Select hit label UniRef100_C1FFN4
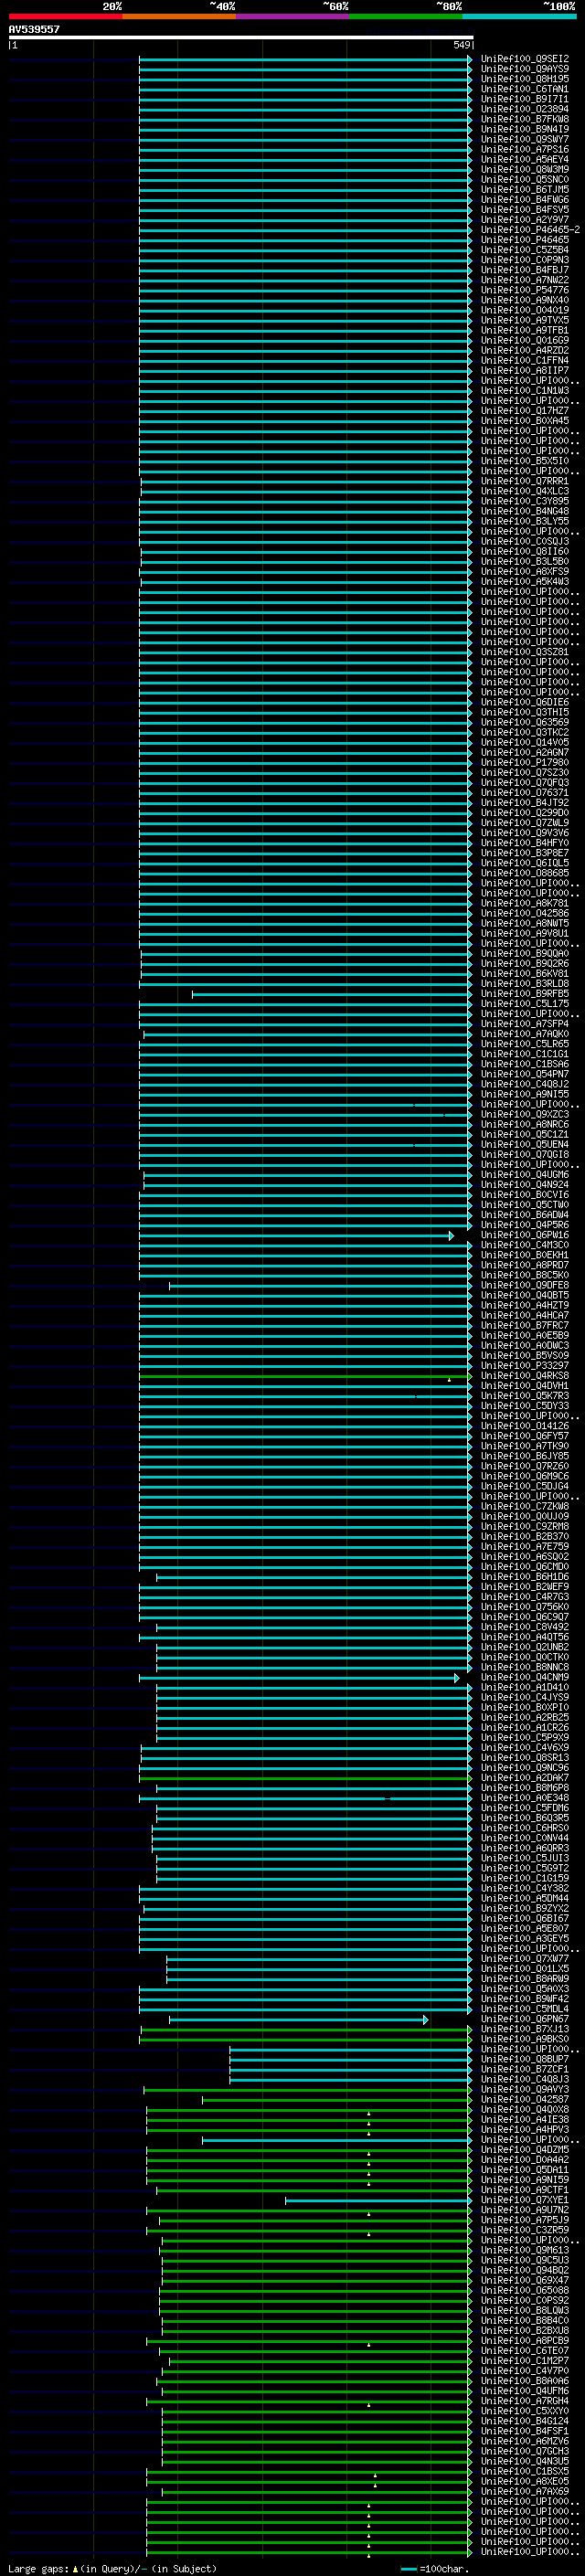 pyautogui.click(x=525, y=360)
